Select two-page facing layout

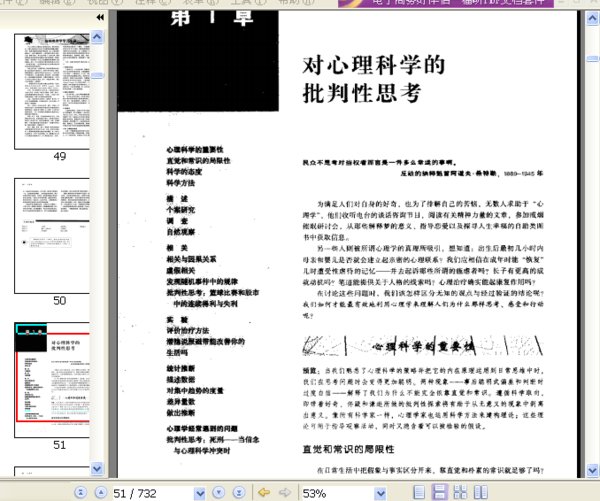[x=481, y=492]
